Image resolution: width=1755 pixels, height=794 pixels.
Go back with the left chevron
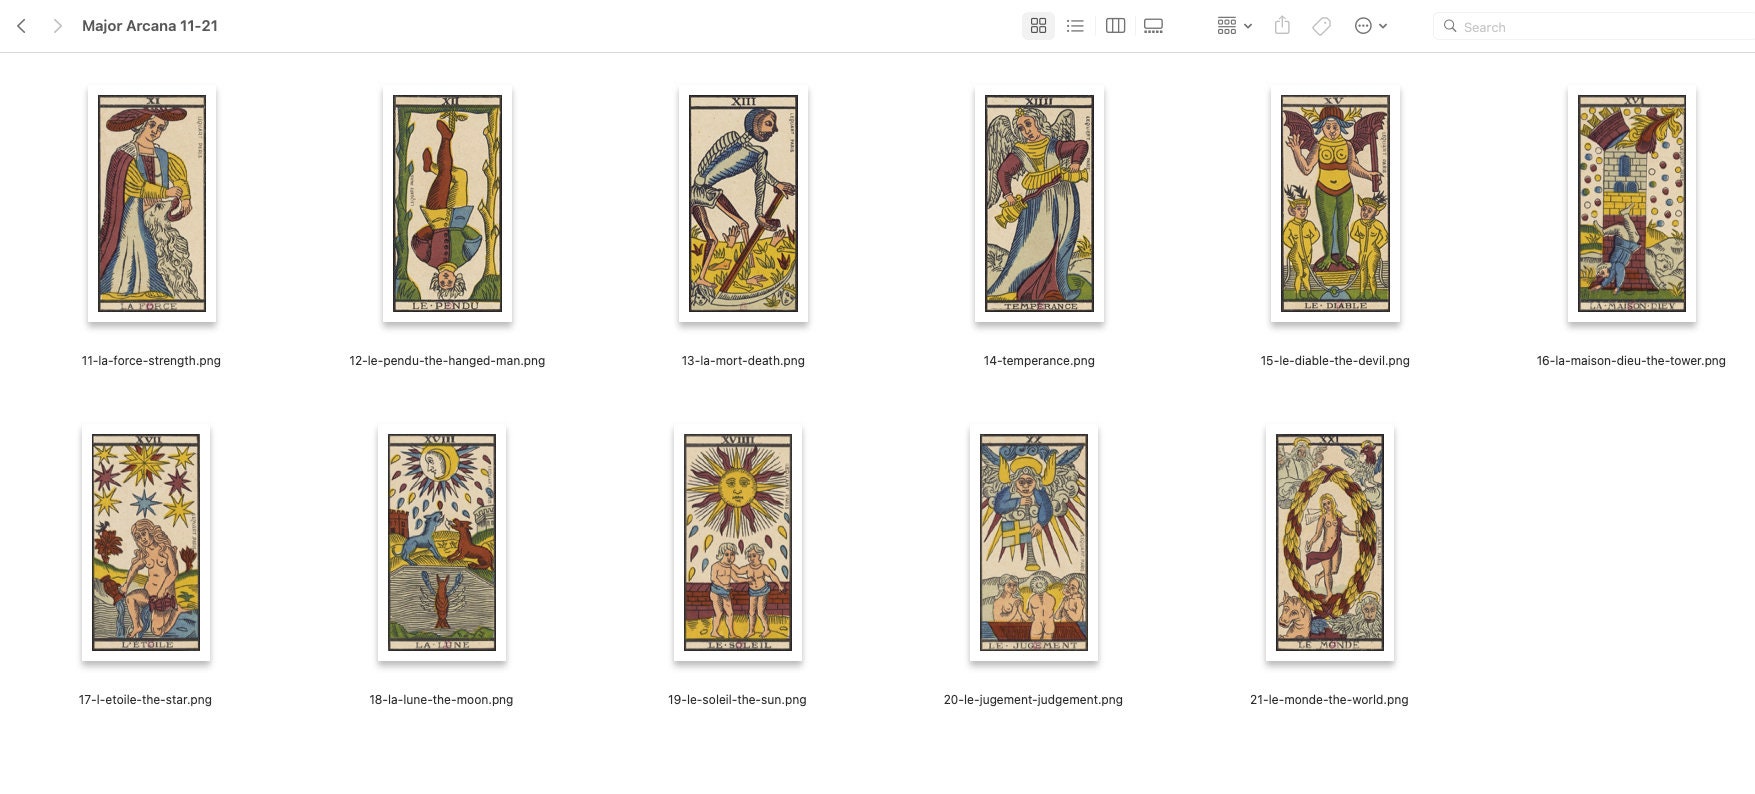click(x=21, y=26)
